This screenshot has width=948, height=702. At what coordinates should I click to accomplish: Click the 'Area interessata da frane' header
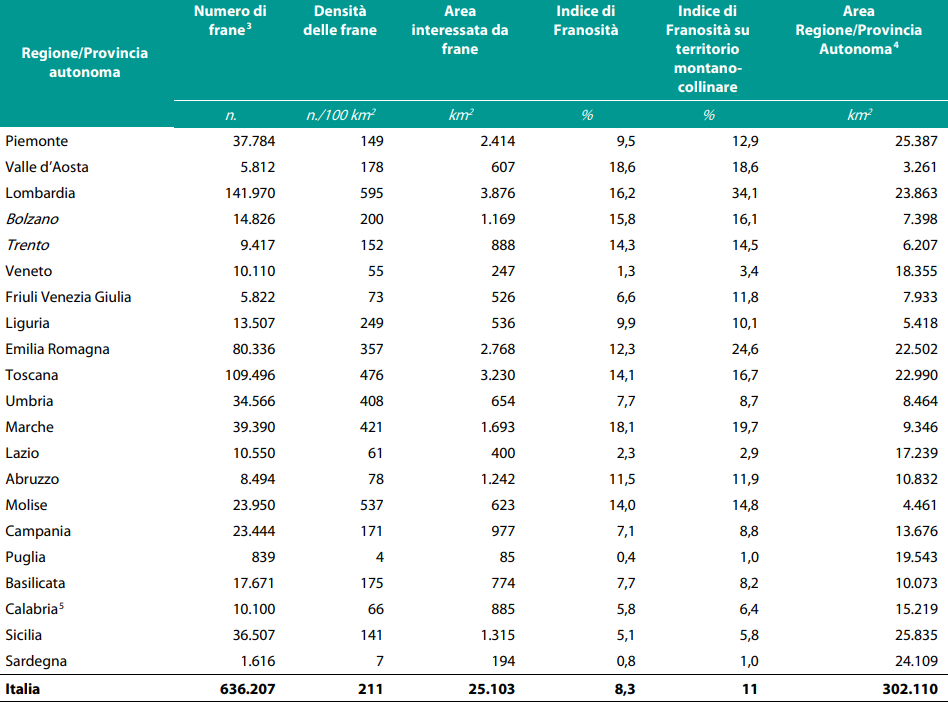(x=459, y=30)
